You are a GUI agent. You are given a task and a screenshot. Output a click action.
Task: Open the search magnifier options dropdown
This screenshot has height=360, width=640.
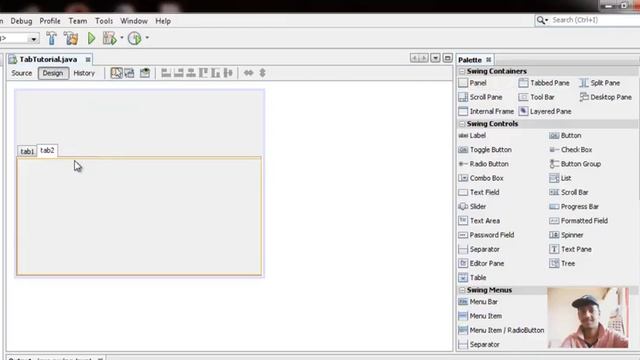tap(542, 20)
